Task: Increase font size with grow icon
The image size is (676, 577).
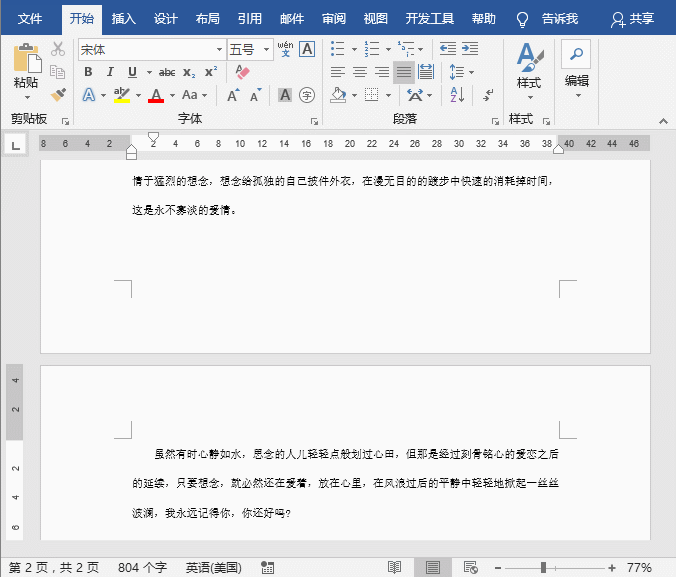Action: 233,95
